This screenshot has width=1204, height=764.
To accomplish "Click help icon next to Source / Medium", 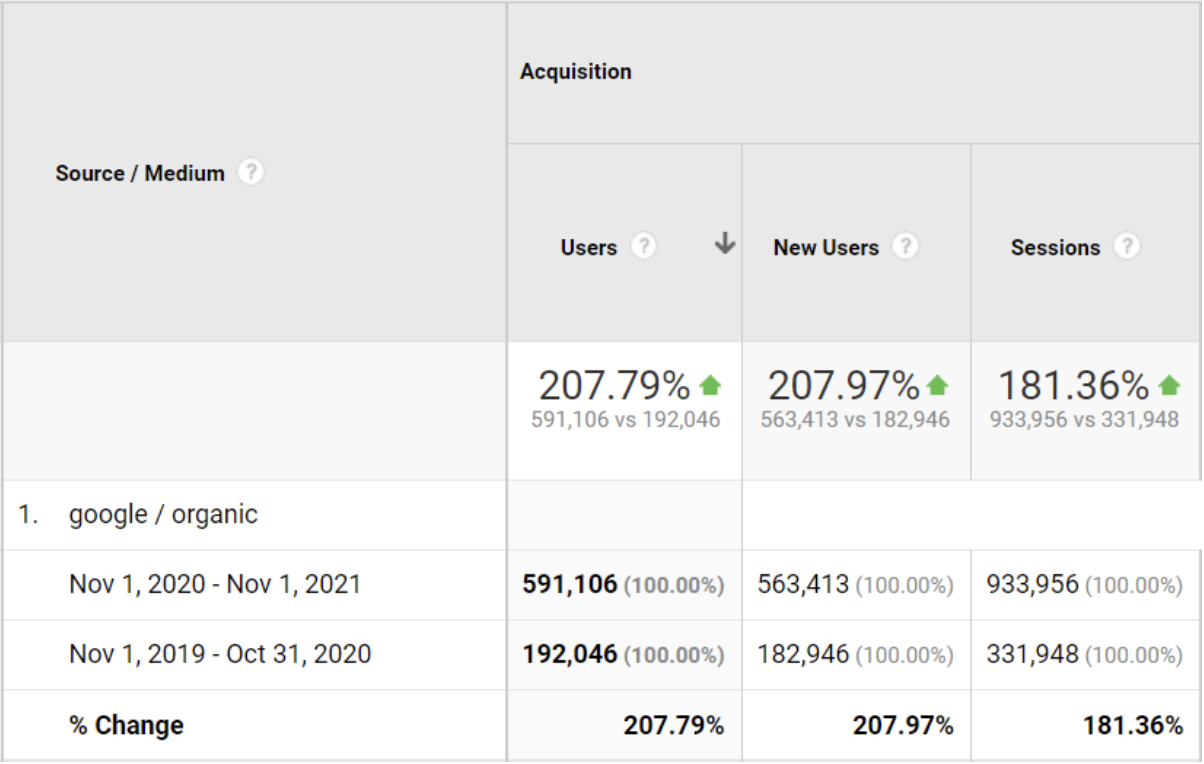I will point(251,173).
